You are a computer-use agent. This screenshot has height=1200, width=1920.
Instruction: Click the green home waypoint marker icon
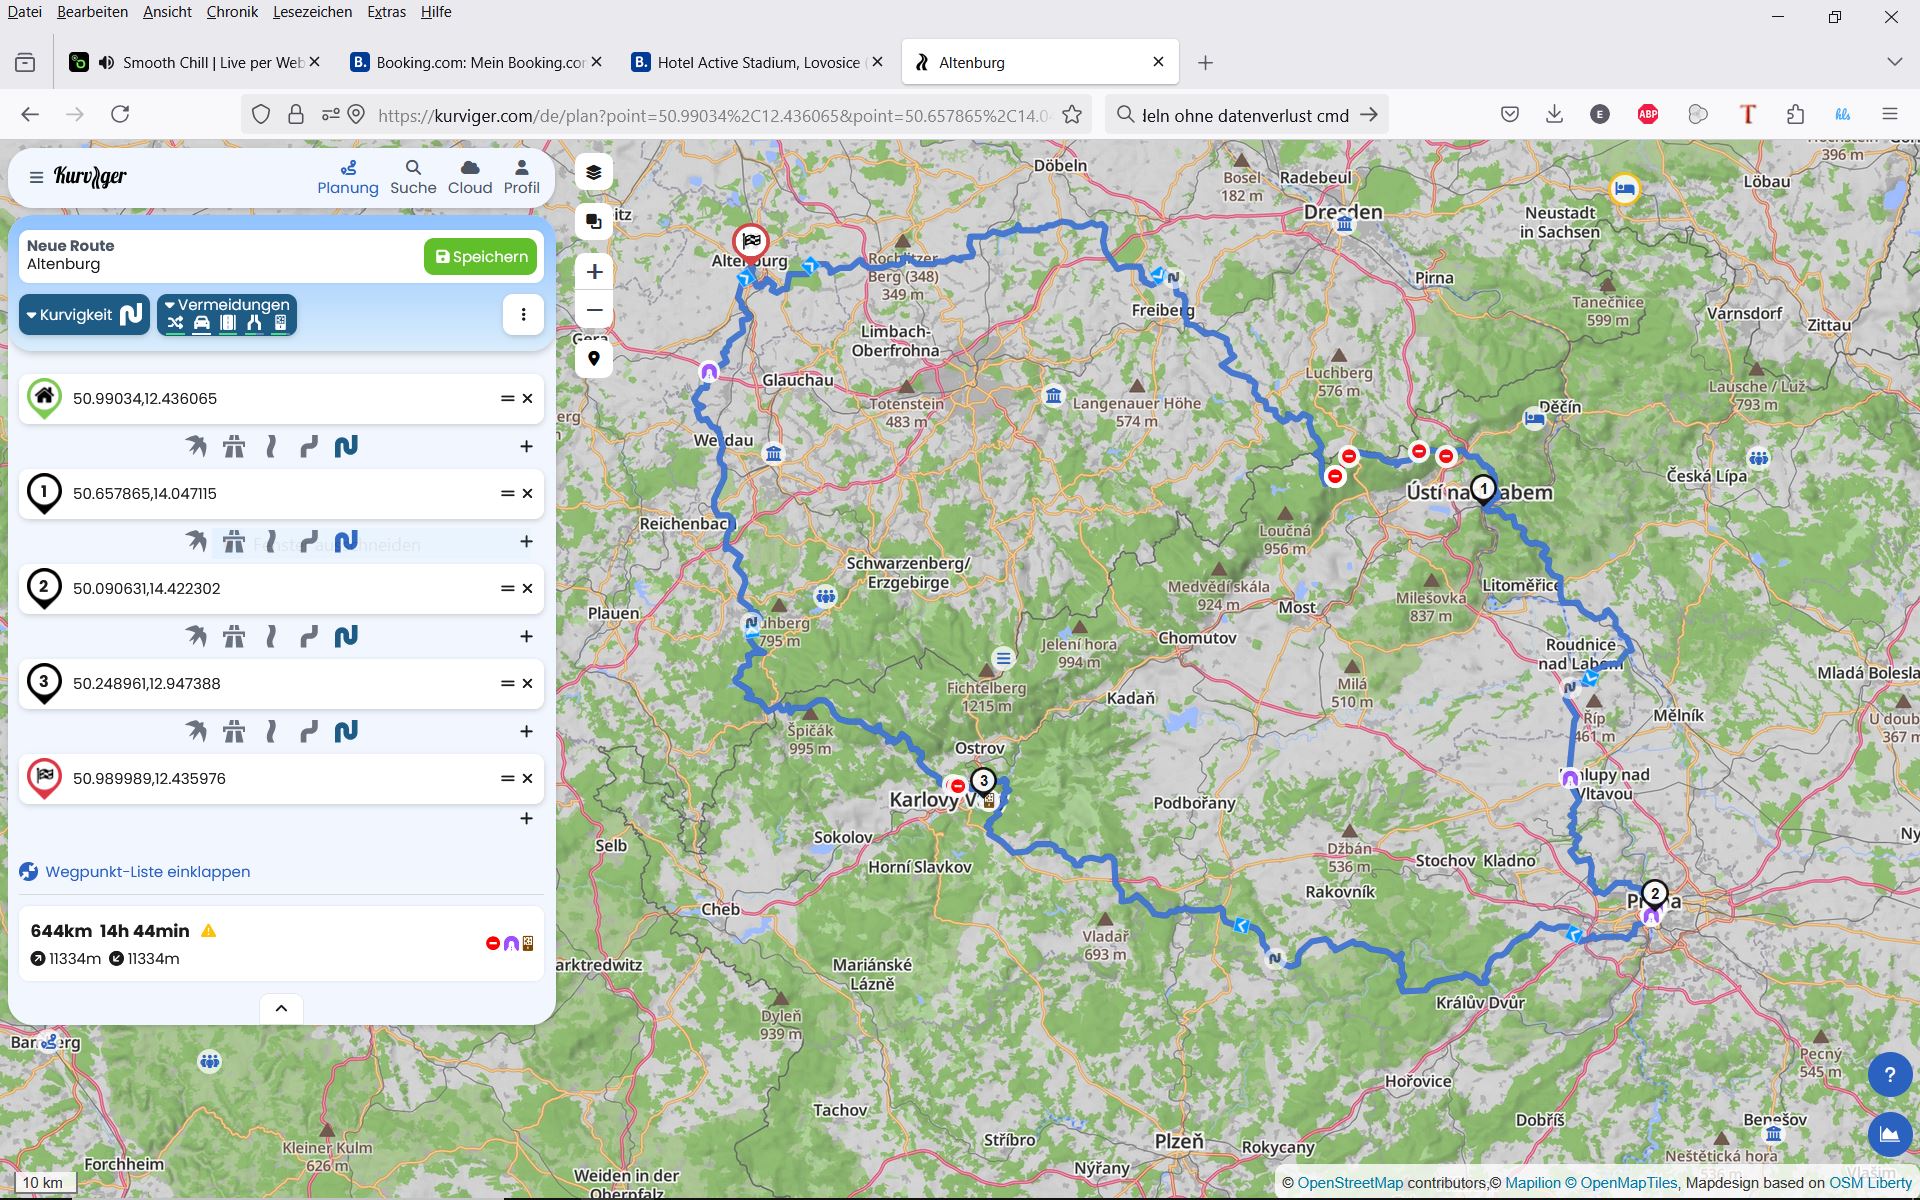[x=44, y=398]
